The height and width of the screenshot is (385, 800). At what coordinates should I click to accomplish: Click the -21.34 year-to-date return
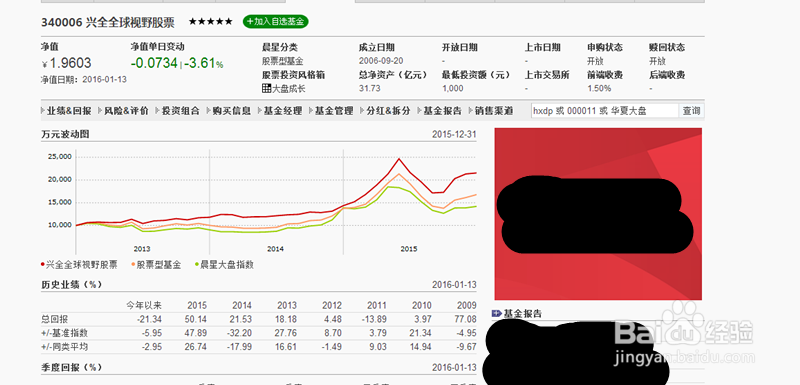149,319
